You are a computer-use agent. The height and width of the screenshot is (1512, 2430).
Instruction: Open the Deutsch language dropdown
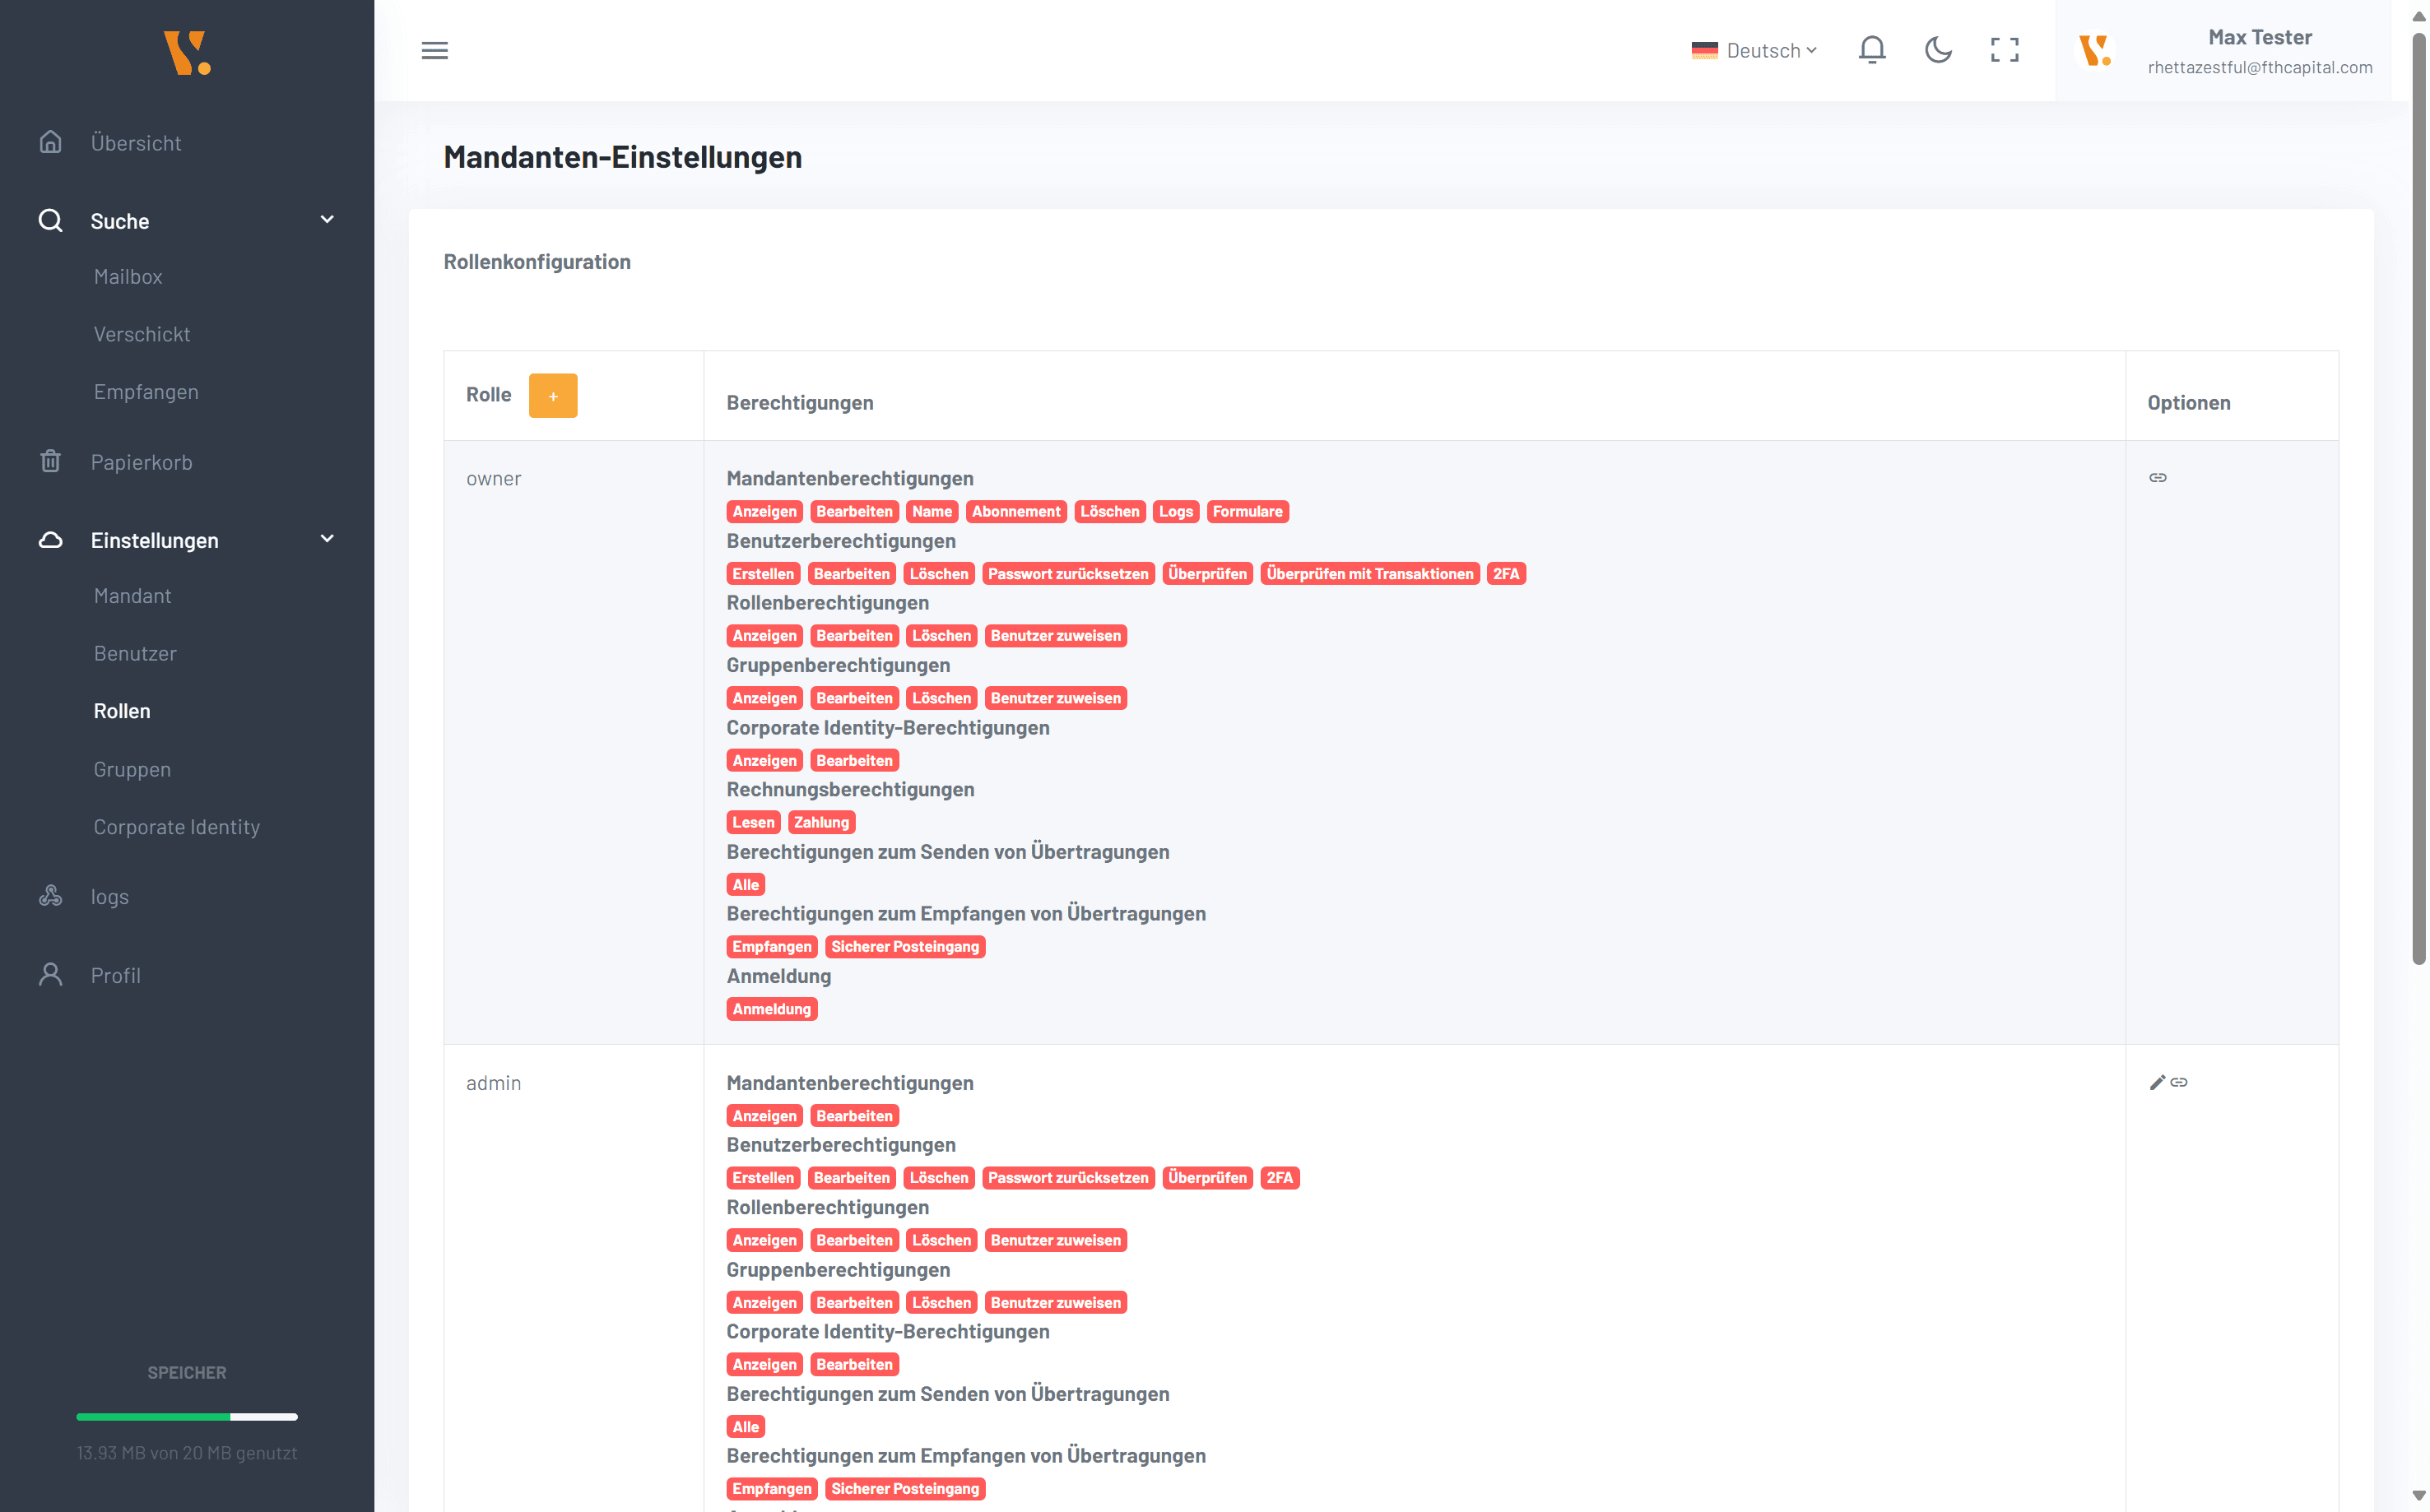(1754, 50)
